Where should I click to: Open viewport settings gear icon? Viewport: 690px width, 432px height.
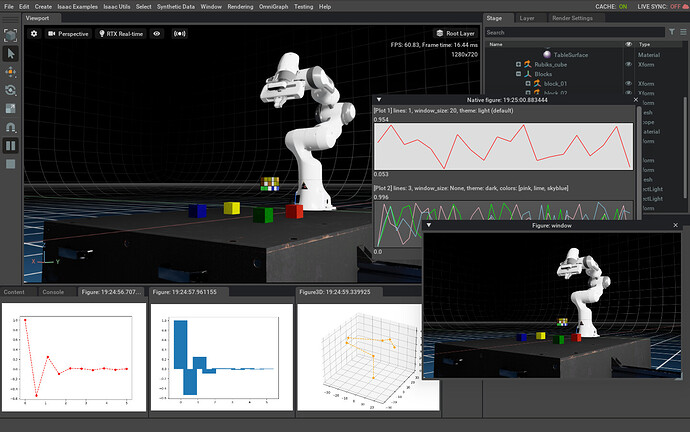tap(33, 34)
